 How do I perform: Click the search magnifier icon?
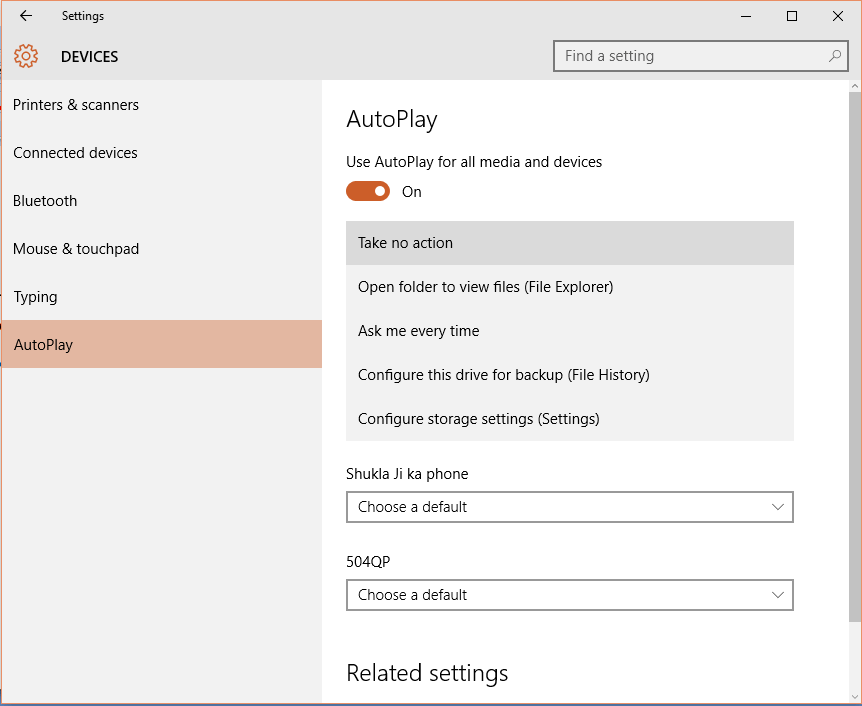[835, 56]
